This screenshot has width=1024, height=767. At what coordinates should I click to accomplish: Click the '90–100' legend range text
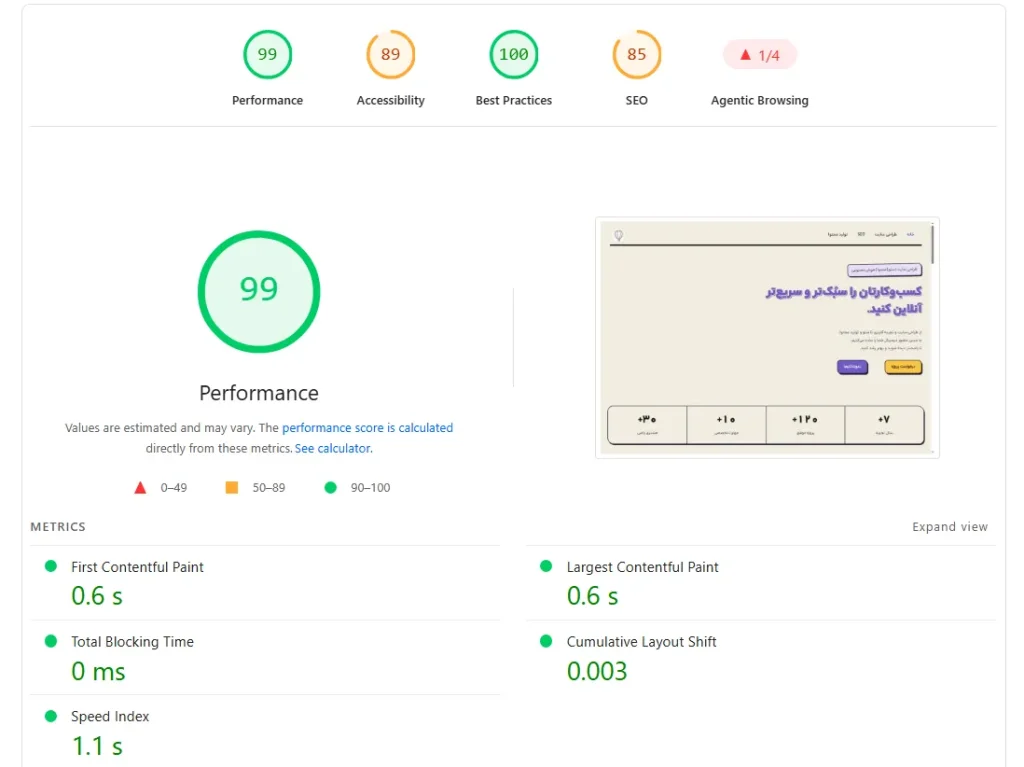[370, 487]
